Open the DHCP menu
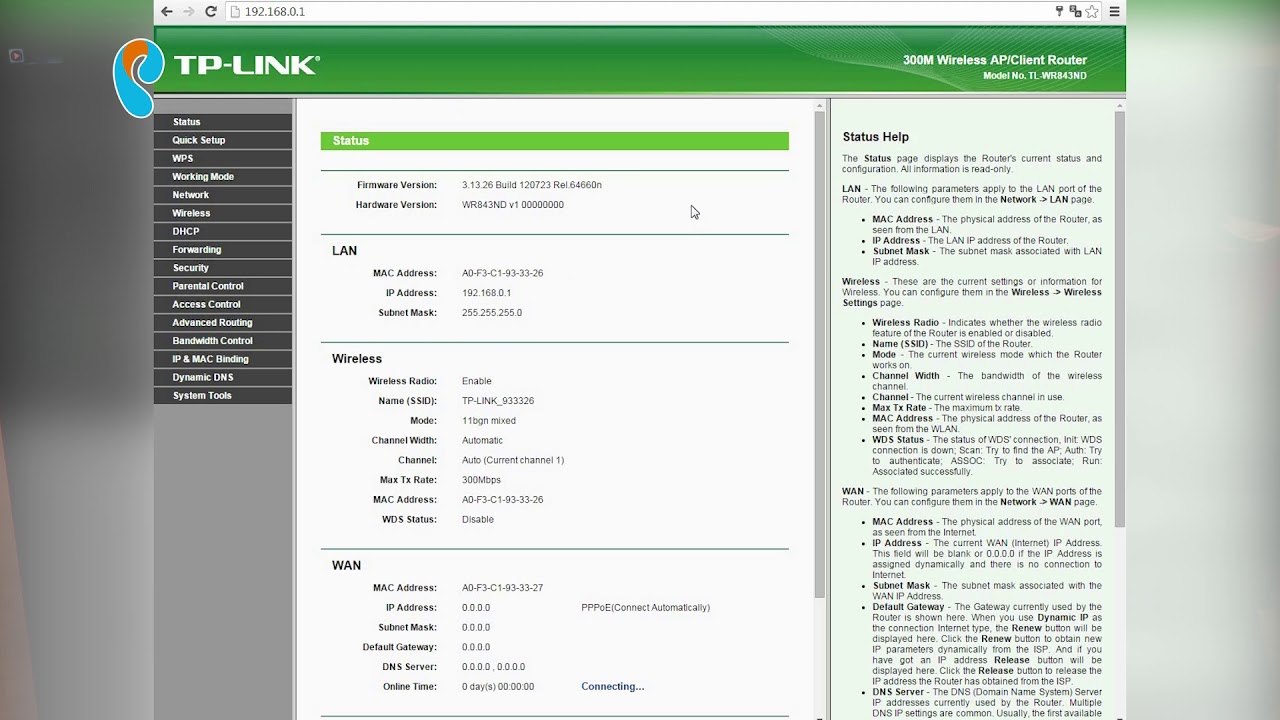Viewport: 1280px width, 720px height. pyautogui.click(x=223, y=231)
